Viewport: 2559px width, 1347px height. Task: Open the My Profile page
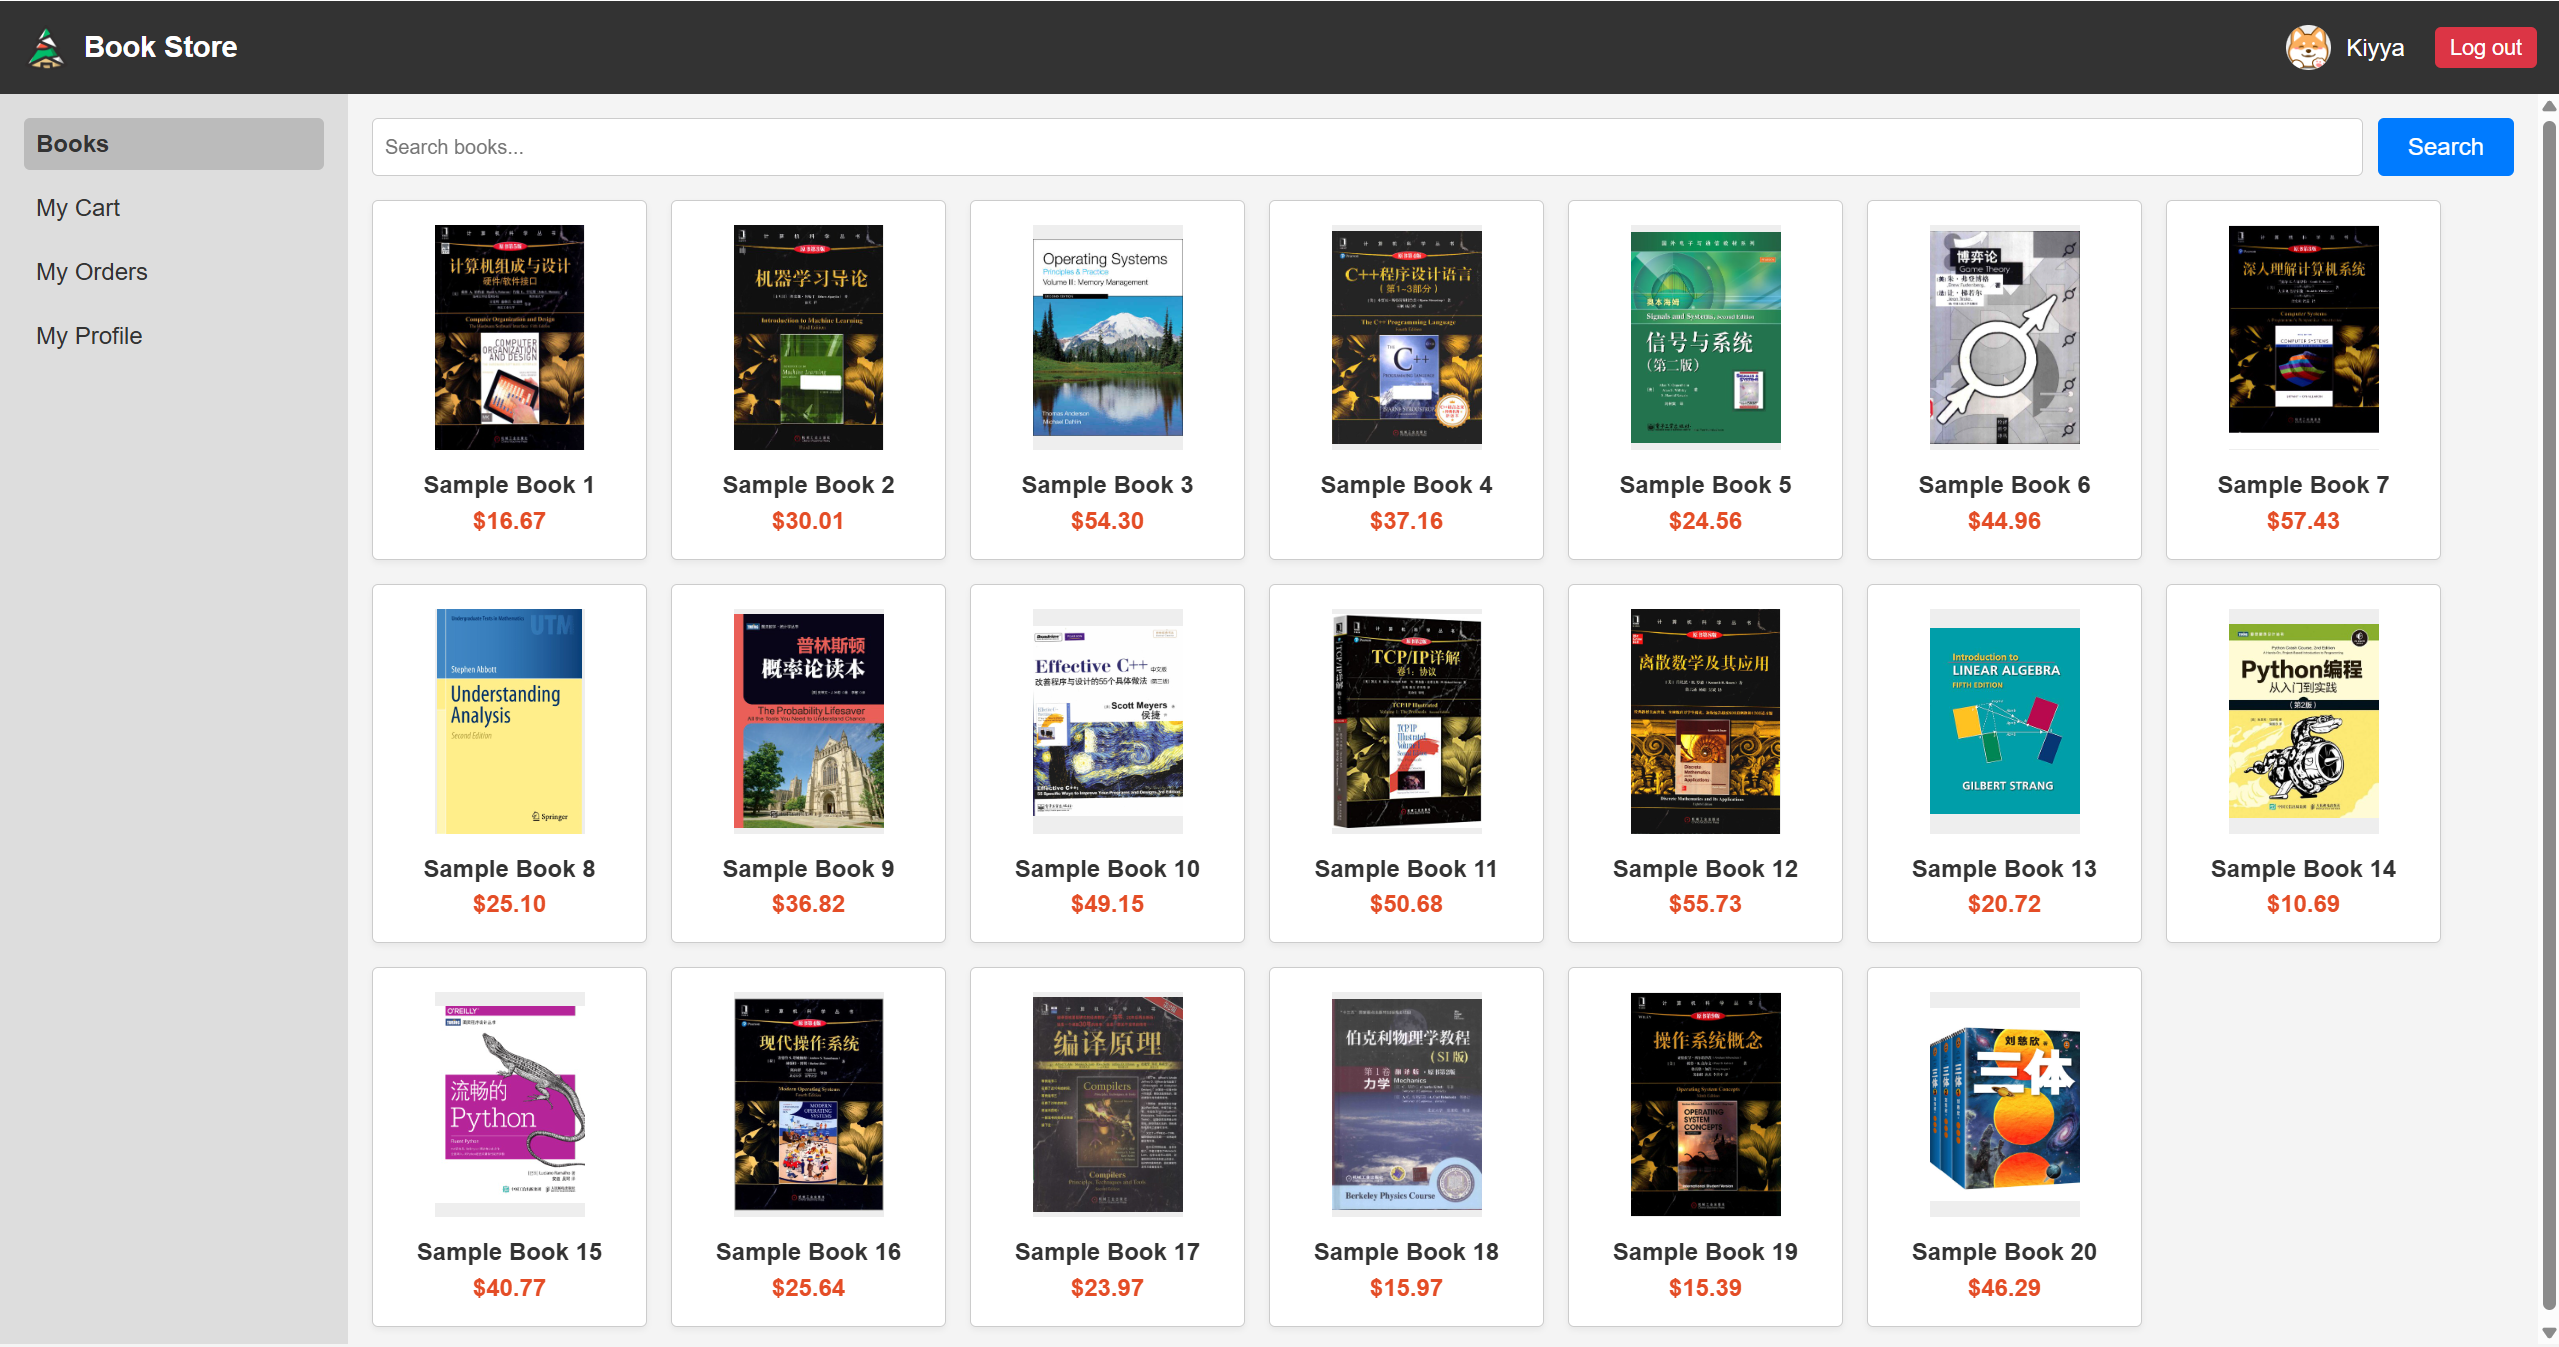(x=88, y=335)
